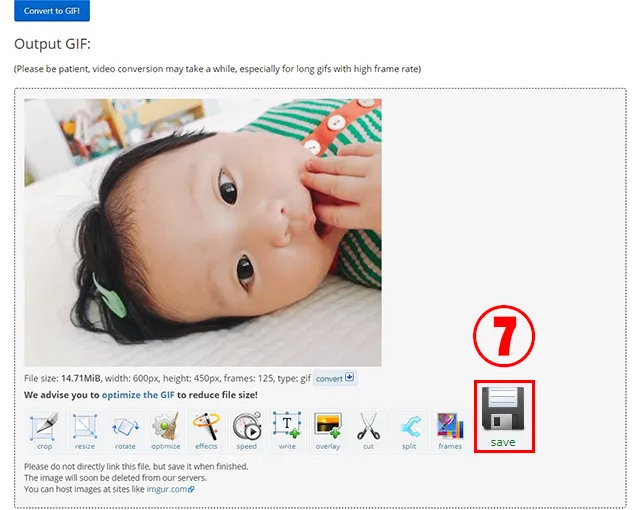Viewport: 640px width, 510px height.
Task: Save the GIF with floppy disk icon
Action: click(504, 417)
